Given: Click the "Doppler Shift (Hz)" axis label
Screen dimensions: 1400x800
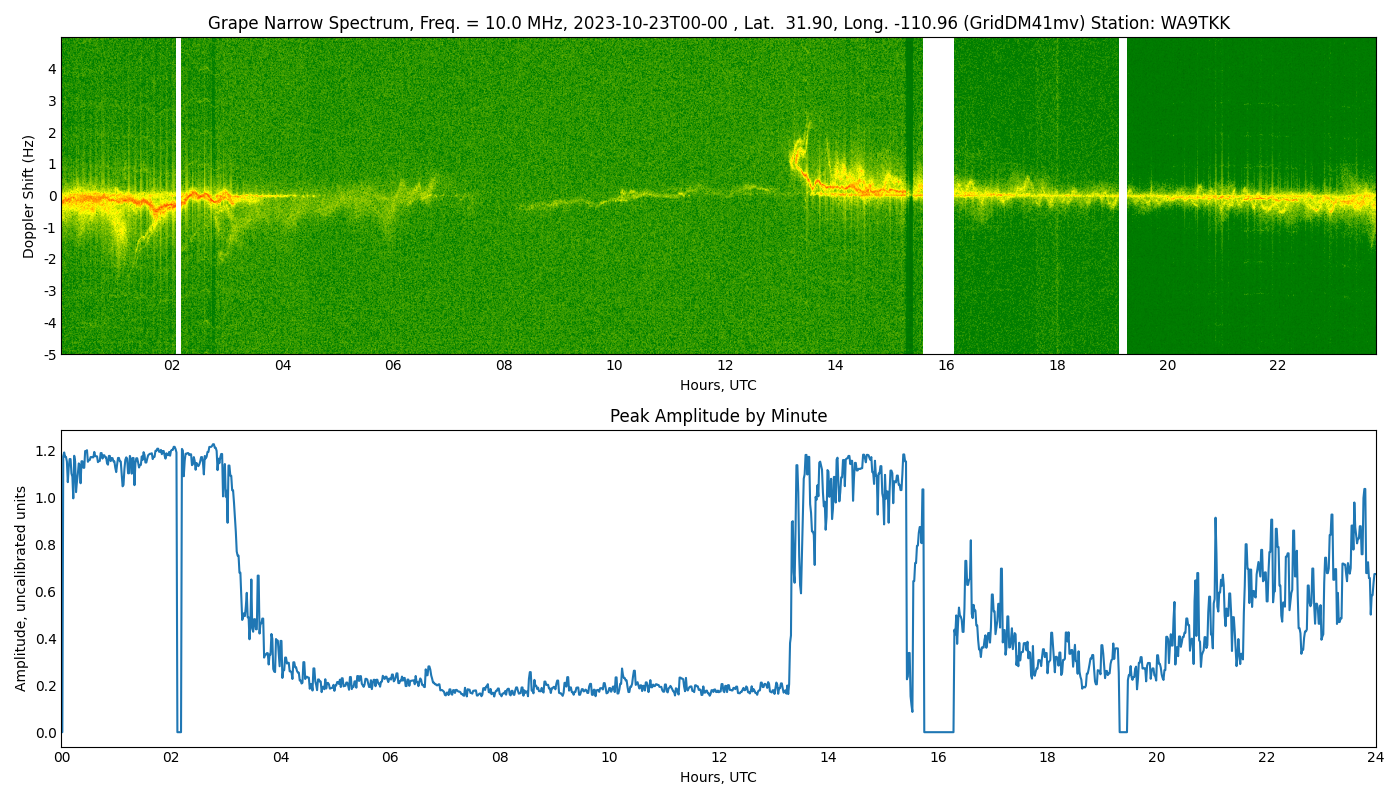Looking at the screenshot, I should [x=29, y=196].
